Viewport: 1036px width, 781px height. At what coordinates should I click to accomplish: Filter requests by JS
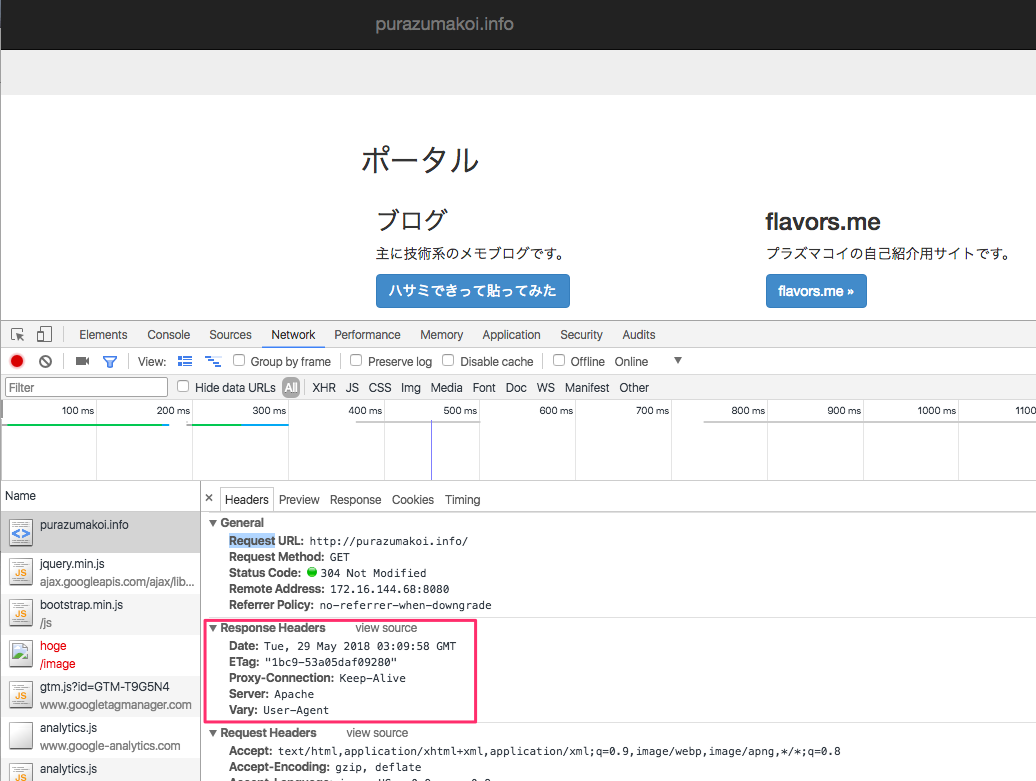coord(352,388)
